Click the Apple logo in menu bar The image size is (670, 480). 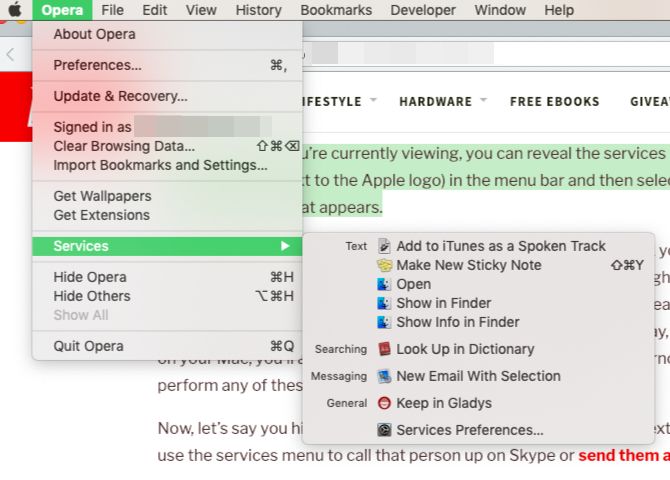(x=15, y=10)
